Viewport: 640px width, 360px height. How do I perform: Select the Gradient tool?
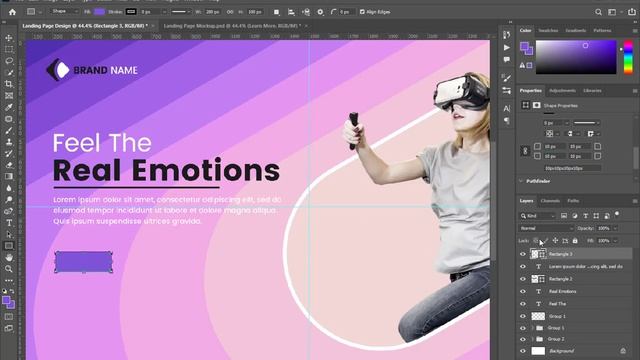pos(9,176)
